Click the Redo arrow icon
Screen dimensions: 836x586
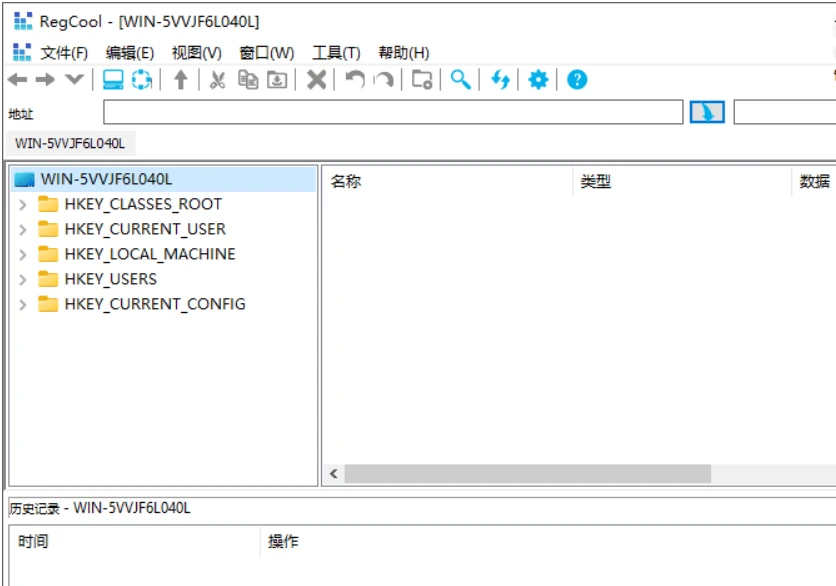[x=383, y=80]
